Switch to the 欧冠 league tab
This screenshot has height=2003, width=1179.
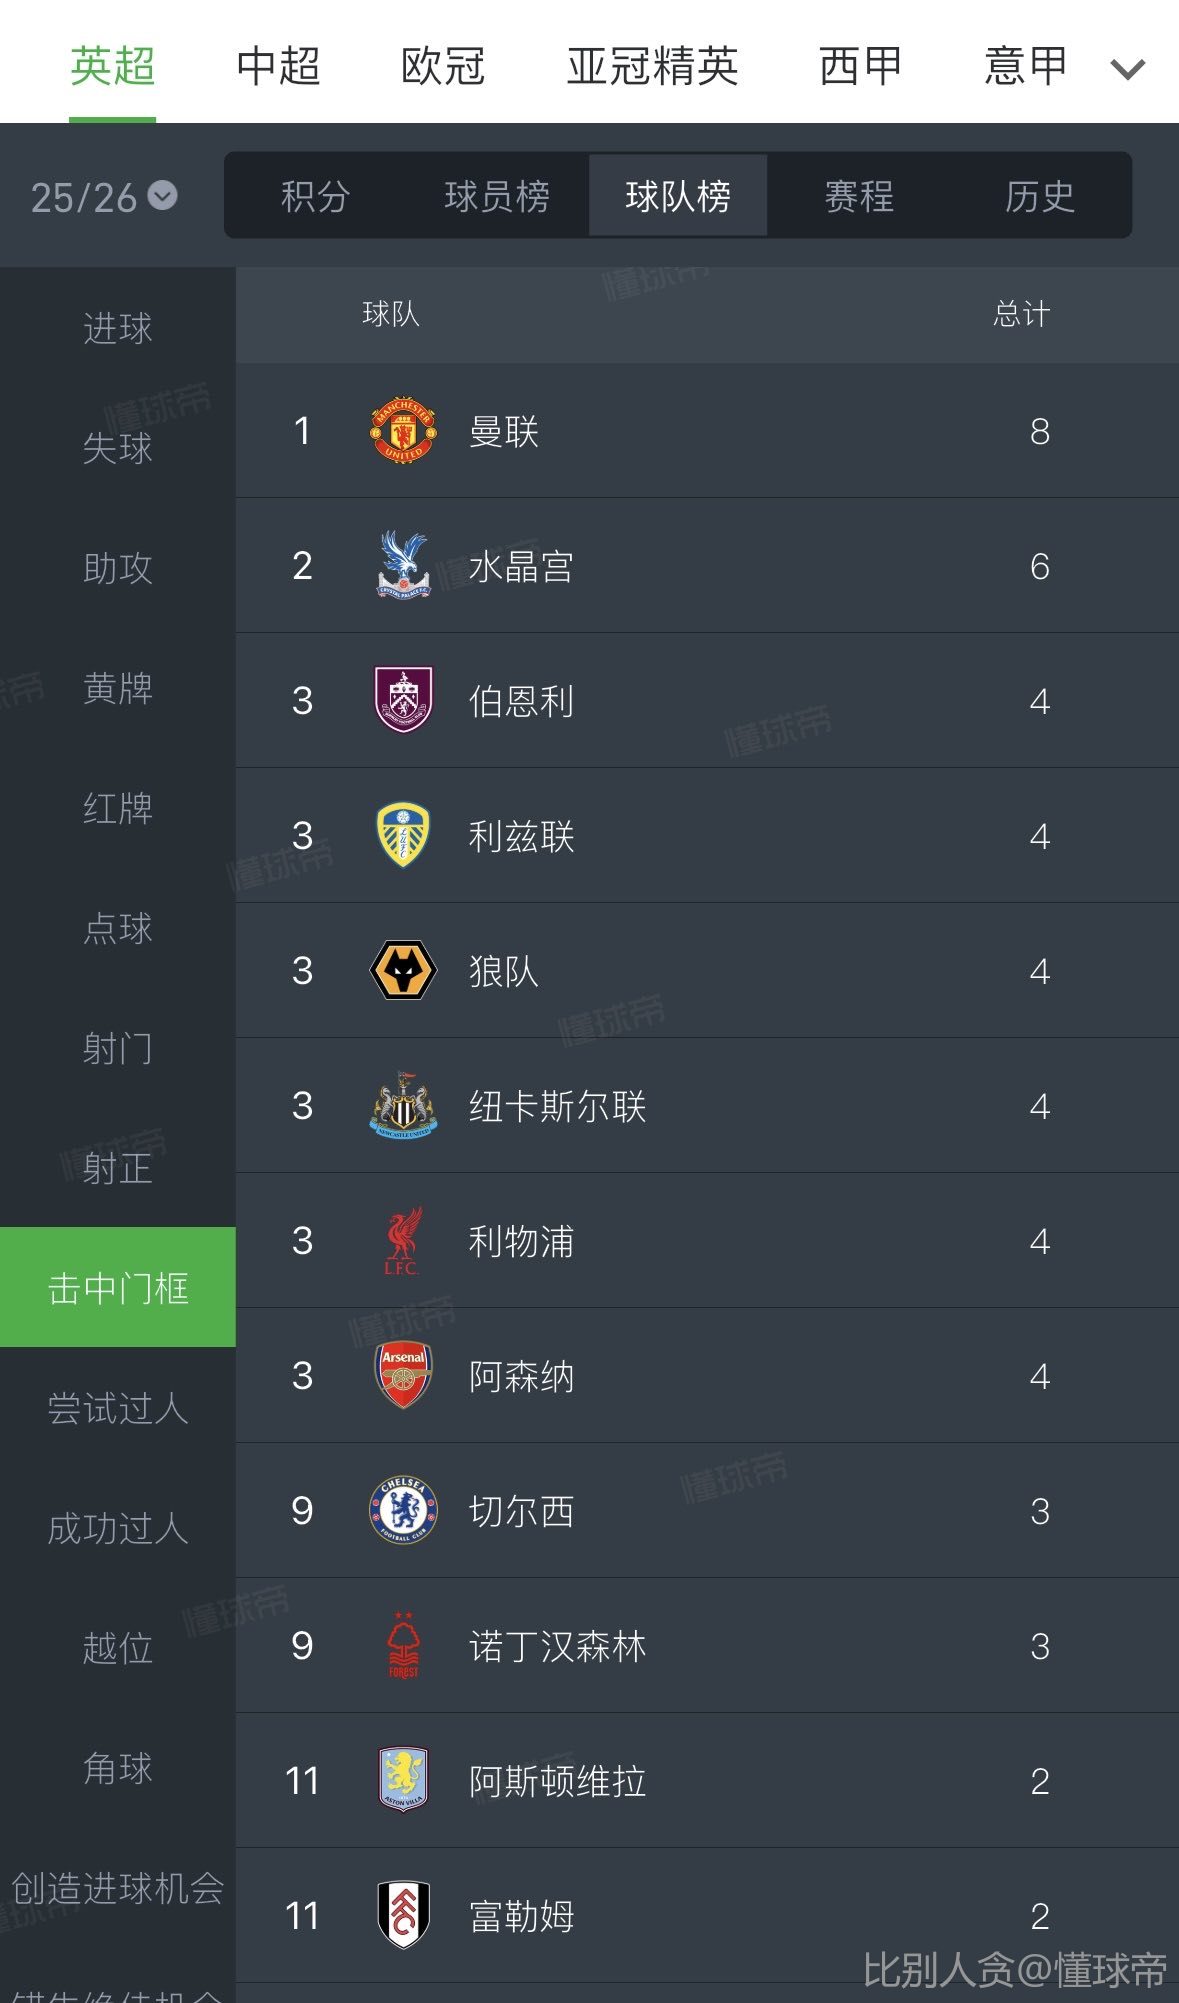coord(443,67)
